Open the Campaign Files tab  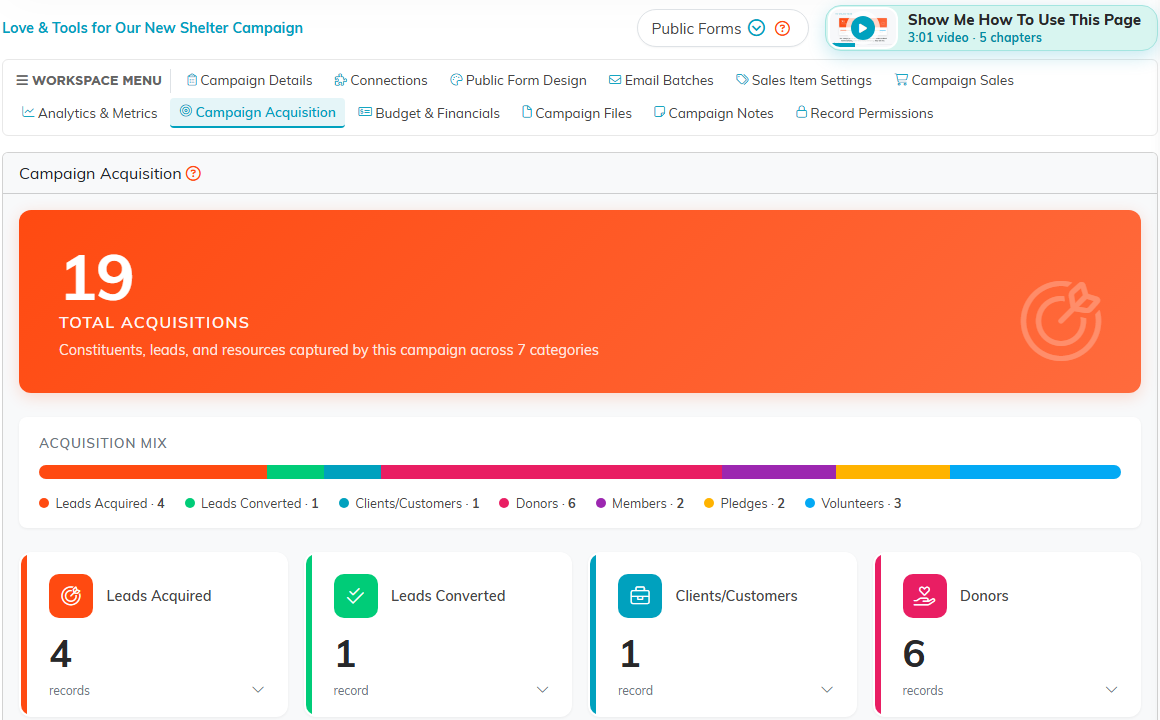point(577,113)
